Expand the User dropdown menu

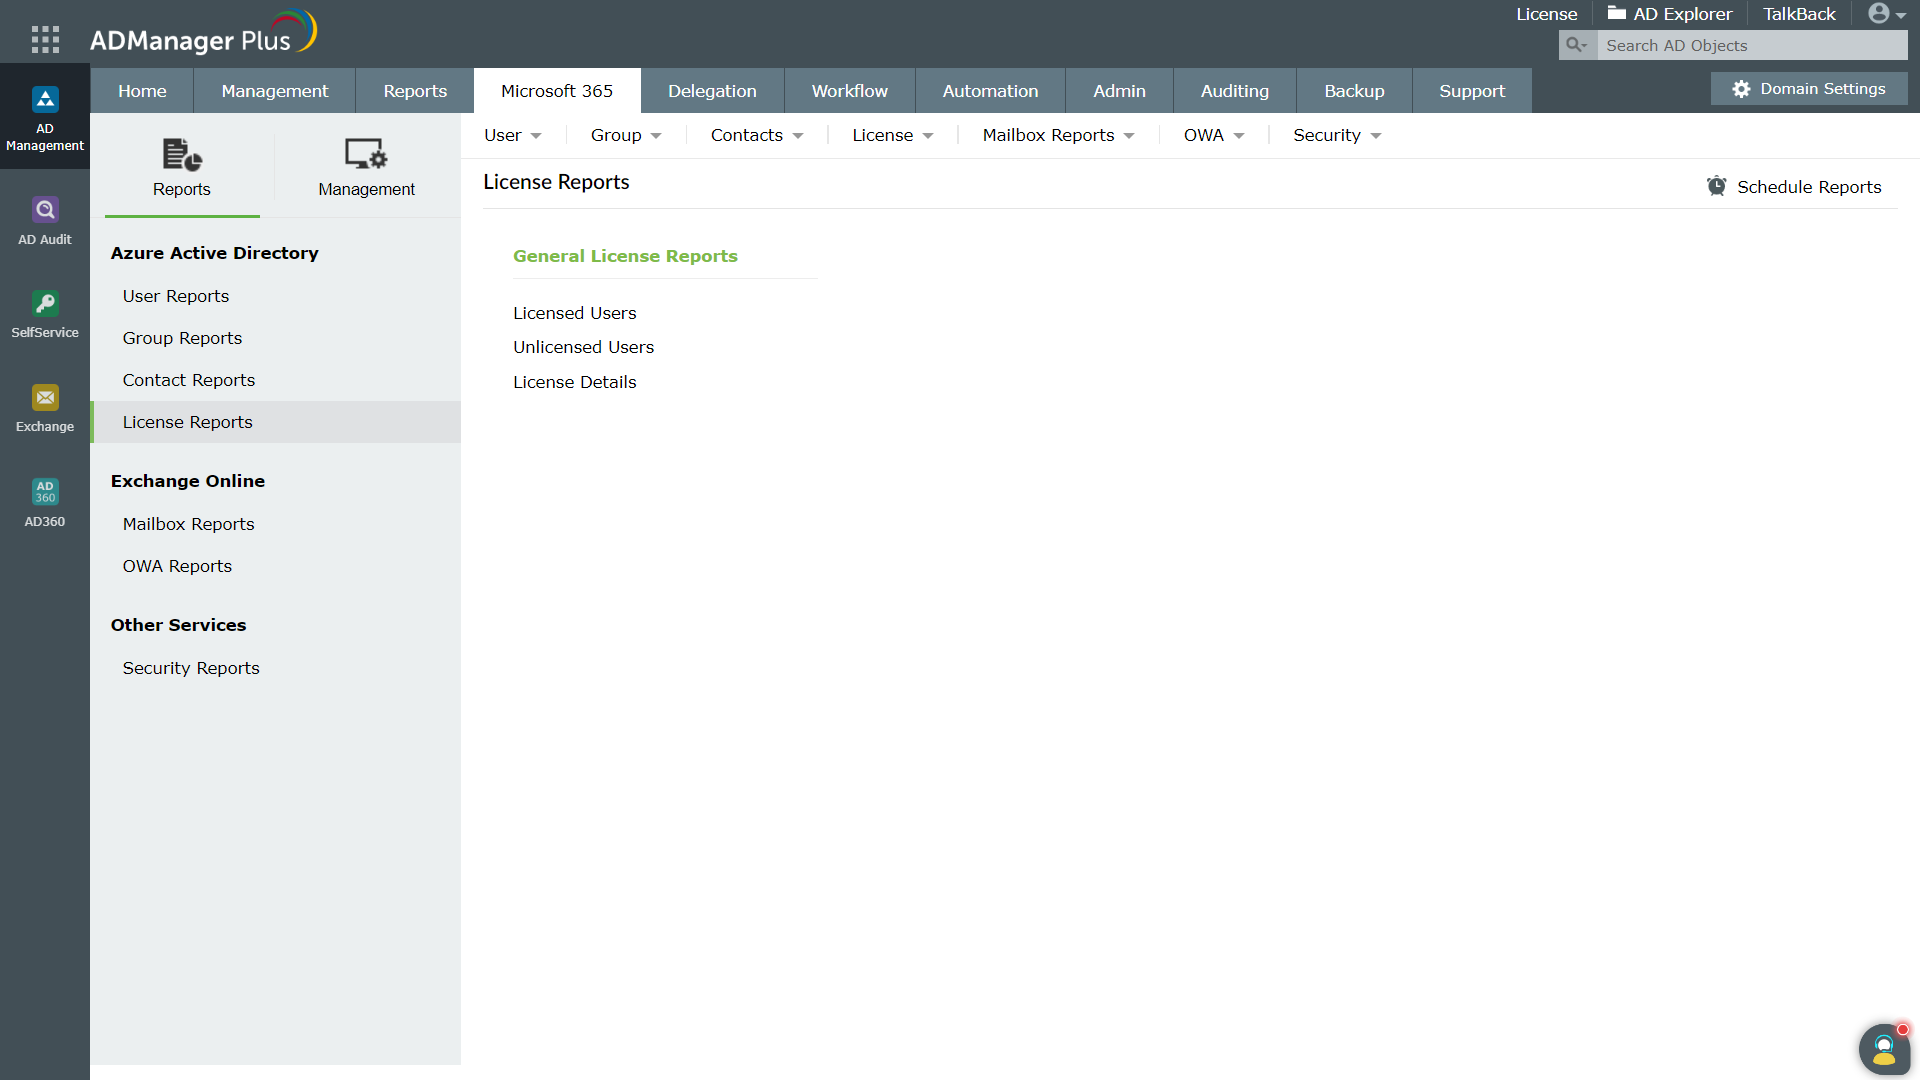(x=512, y=135)
